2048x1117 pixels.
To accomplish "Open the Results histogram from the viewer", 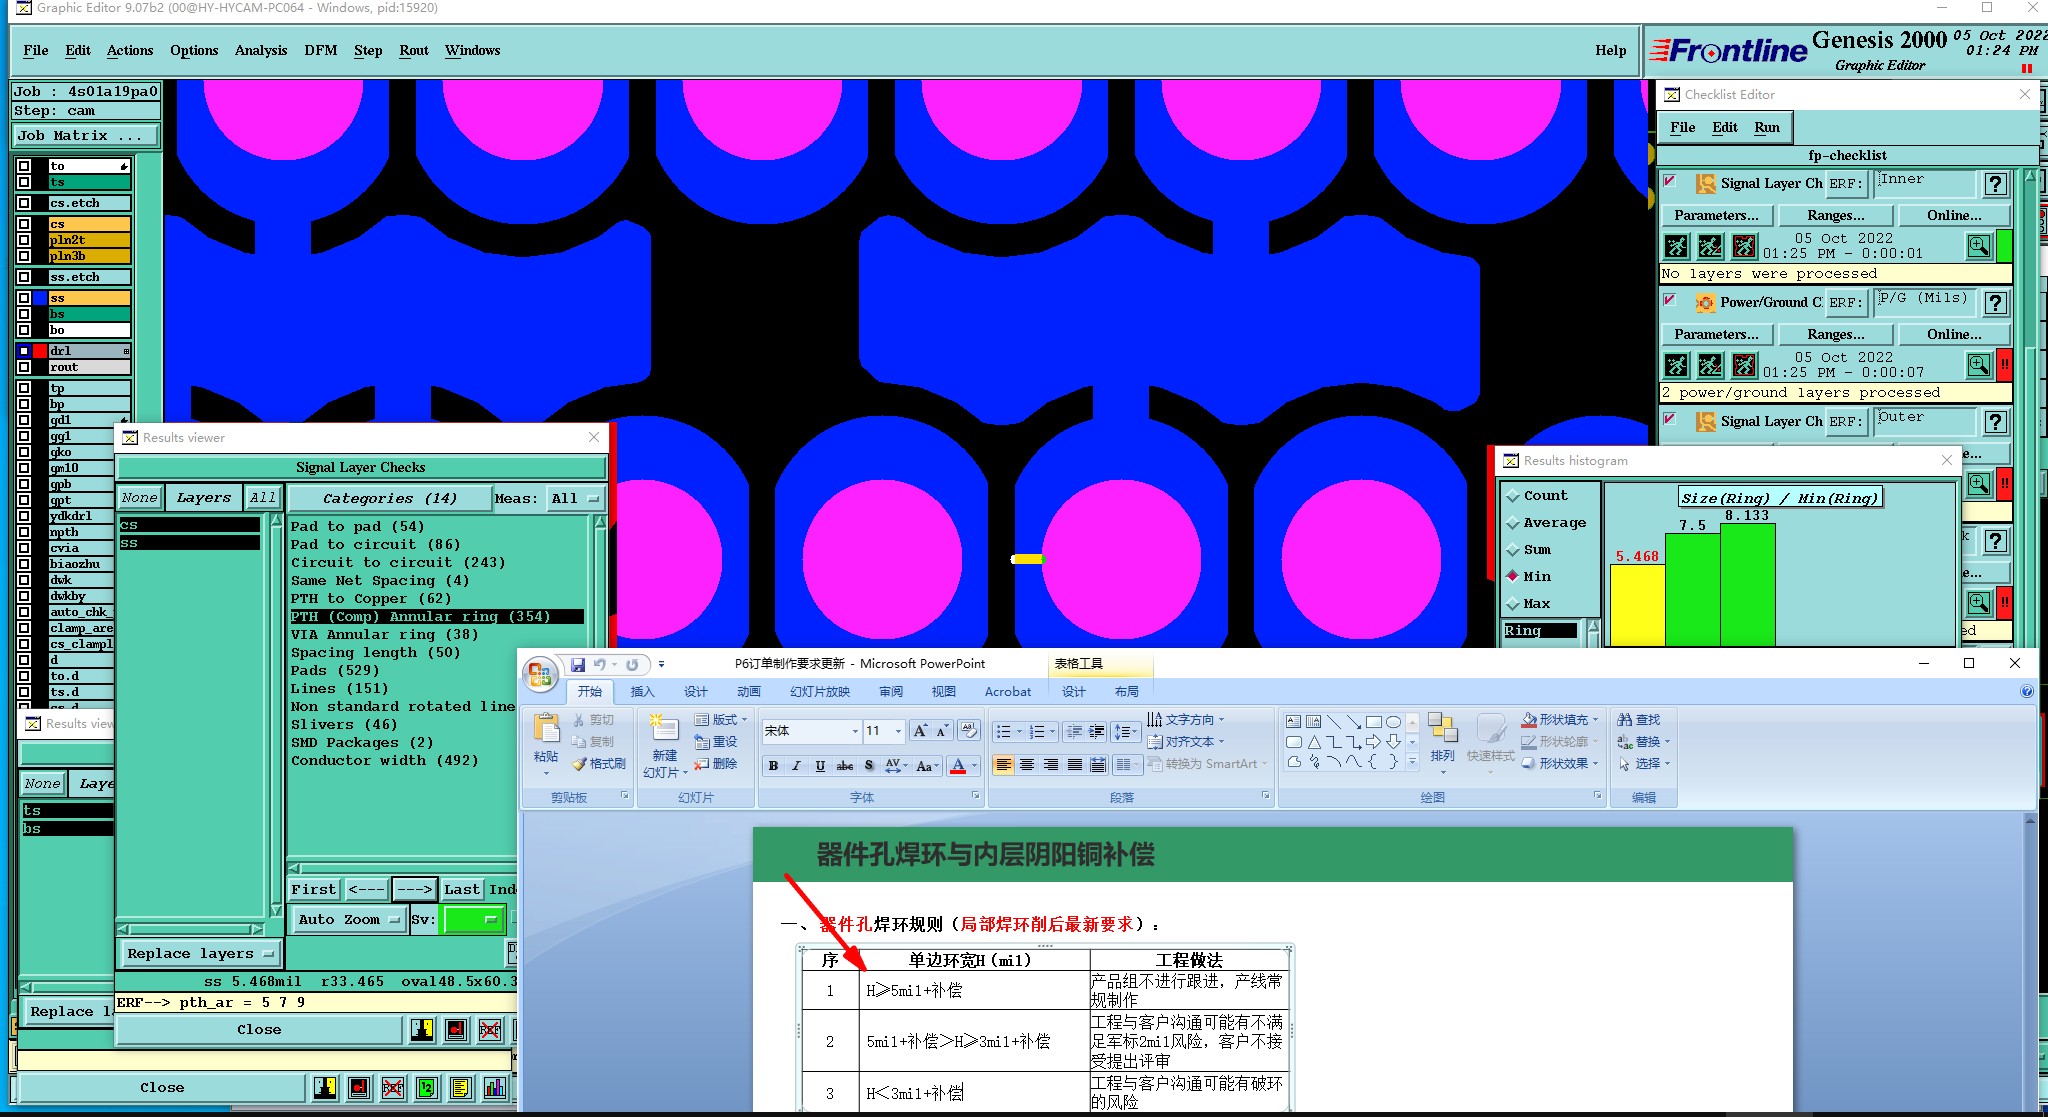I will [494, 1088].
